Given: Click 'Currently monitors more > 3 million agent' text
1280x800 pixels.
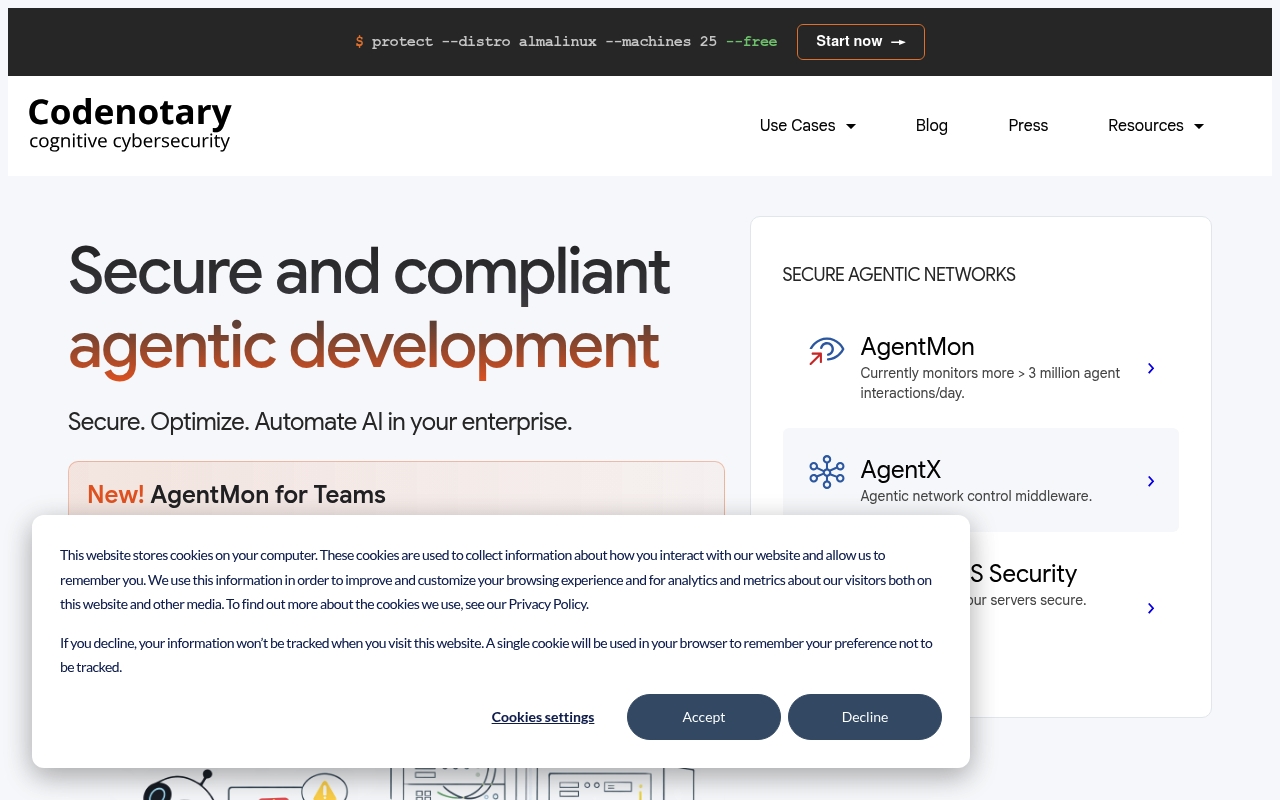Looking at the screenshot, I should (990, 373).
